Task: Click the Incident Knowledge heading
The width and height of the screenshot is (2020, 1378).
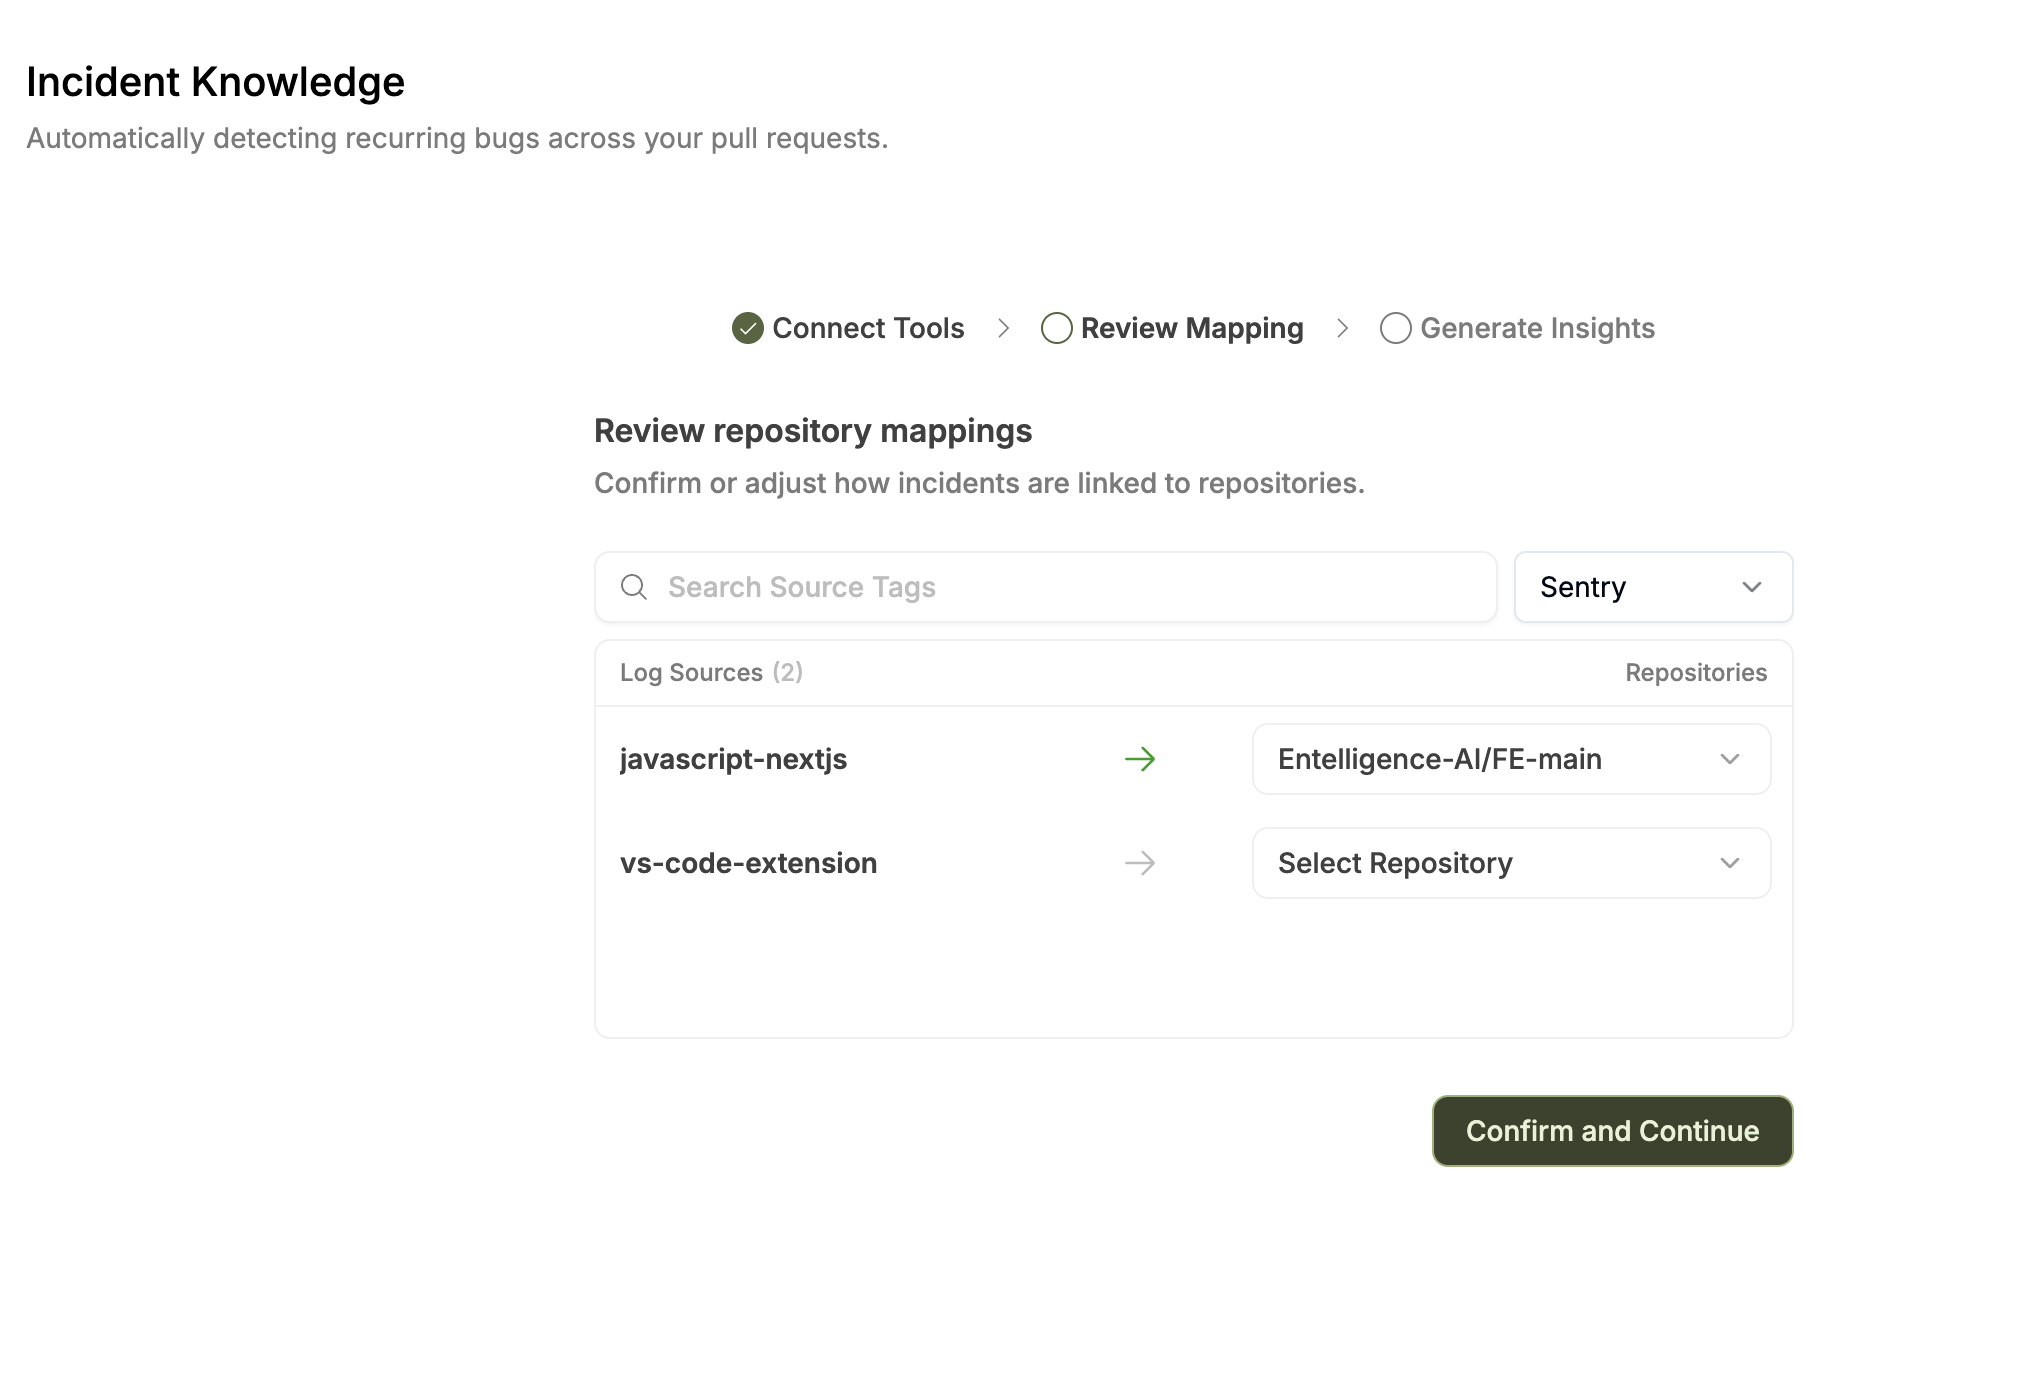Action: (x=216, y=80)
